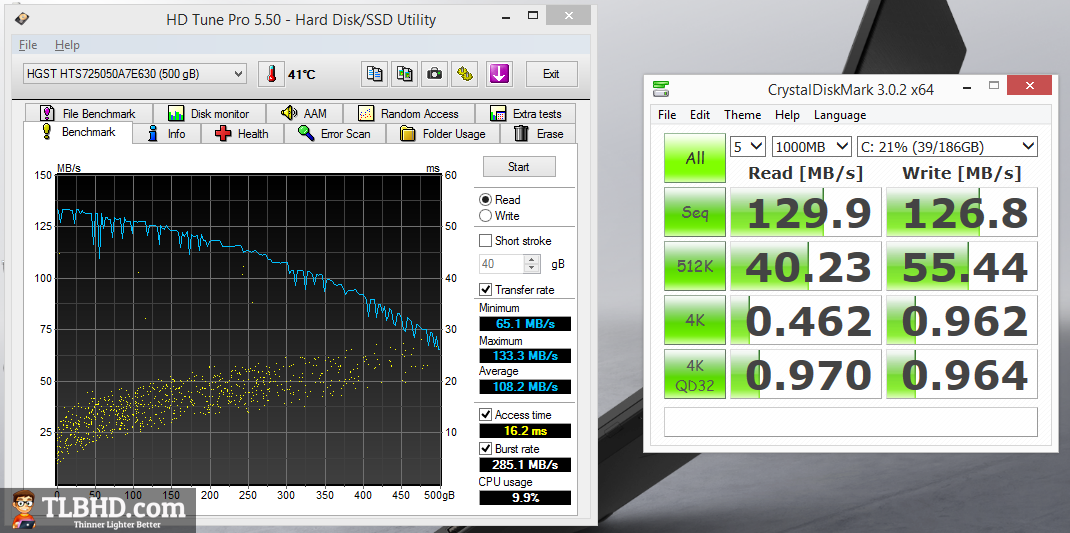Toggle the Transfer rate checkbox
The image size is (1070, 533).
click(485, 289)
